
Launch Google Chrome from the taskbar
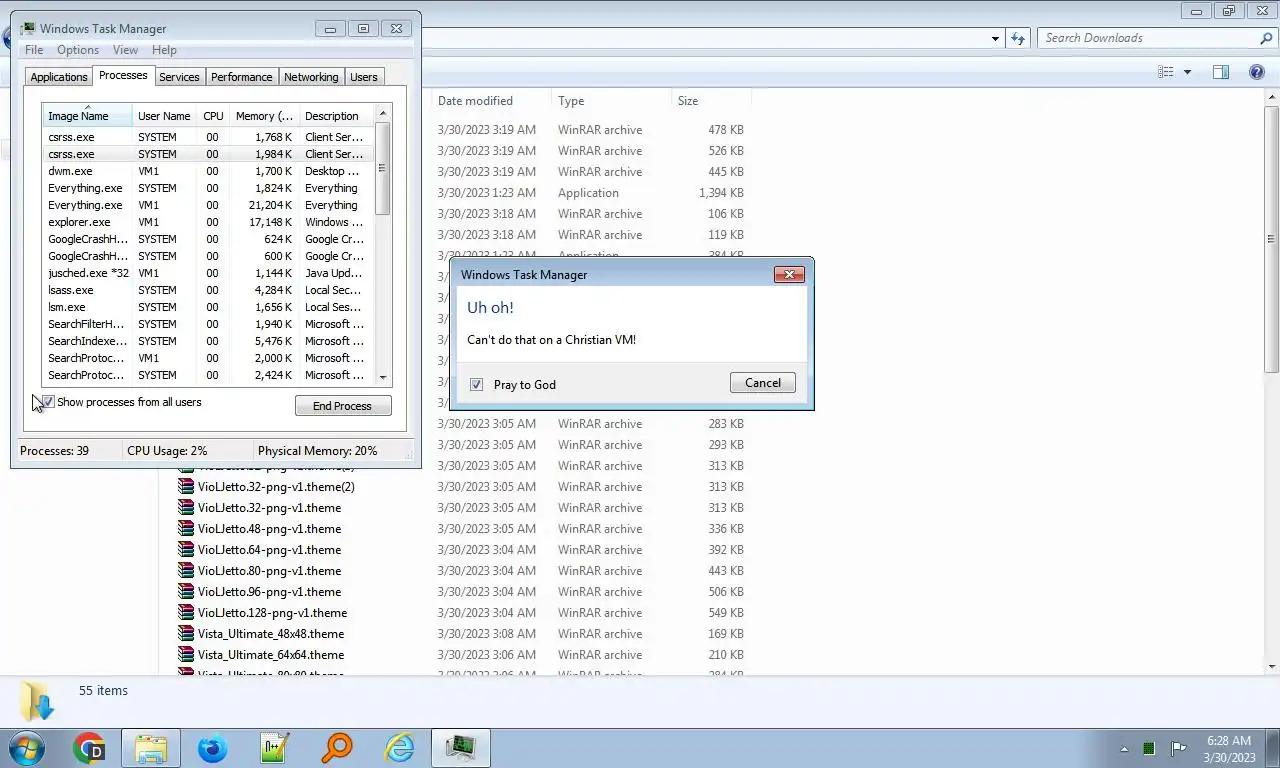coord(89,748)
